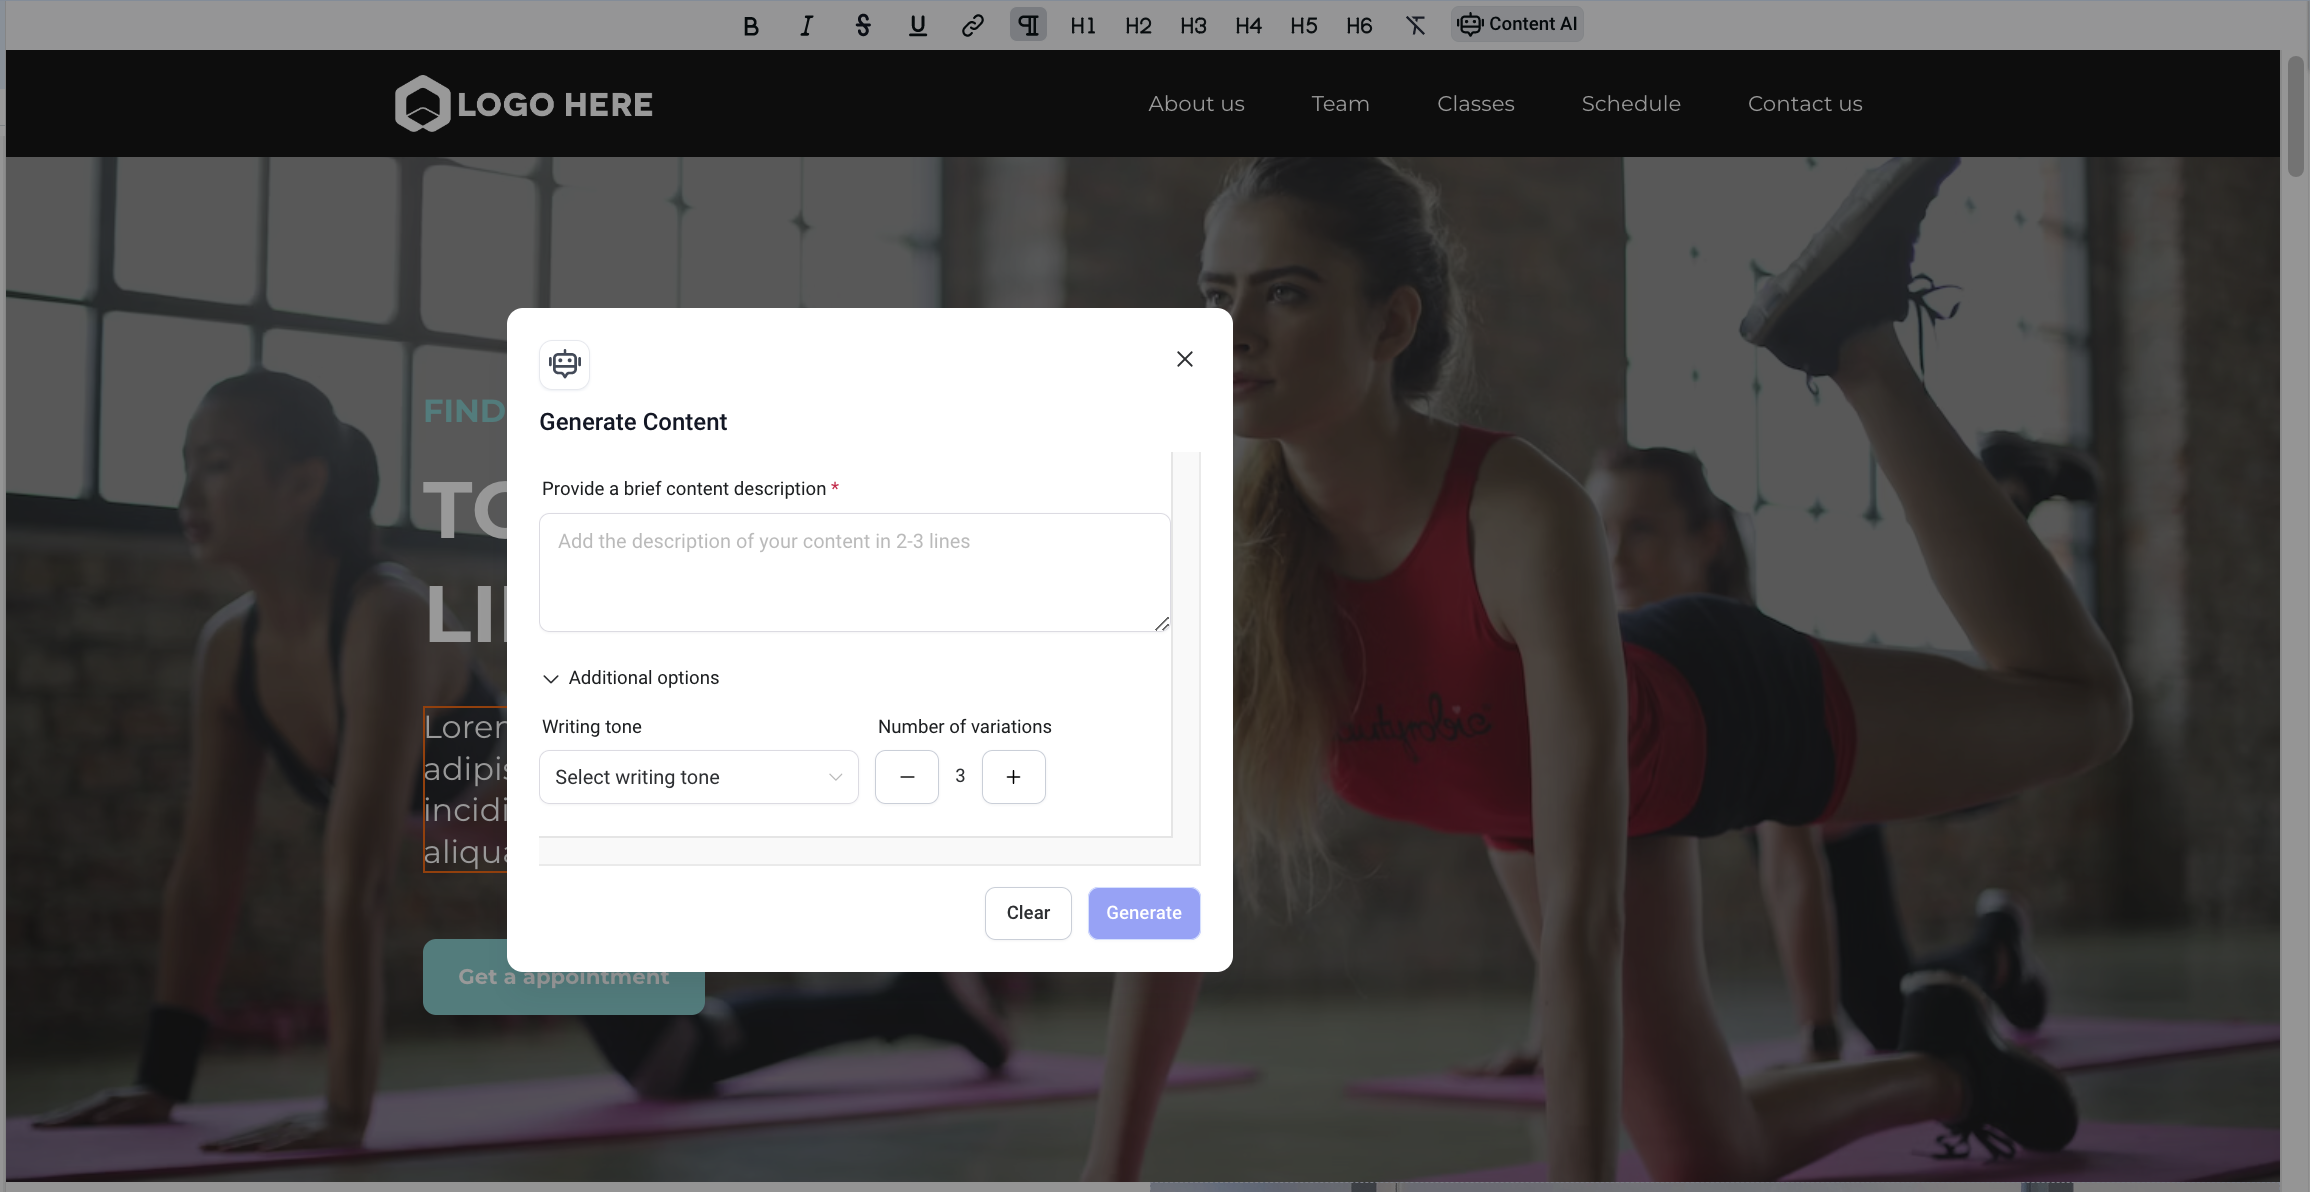Close the Generate Content dialog
The width and height of the screenshot is (2310, 1192).
[x=1185, y=359]
